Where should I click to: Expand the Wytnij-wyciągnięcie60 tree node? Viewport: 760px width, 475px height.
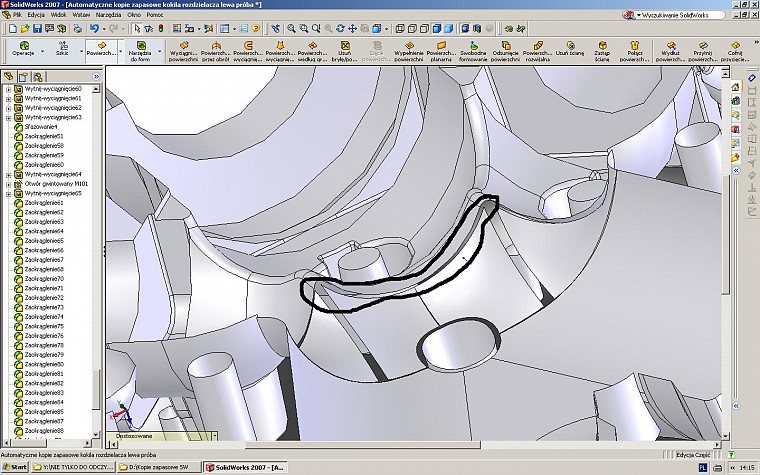(8, 89)
